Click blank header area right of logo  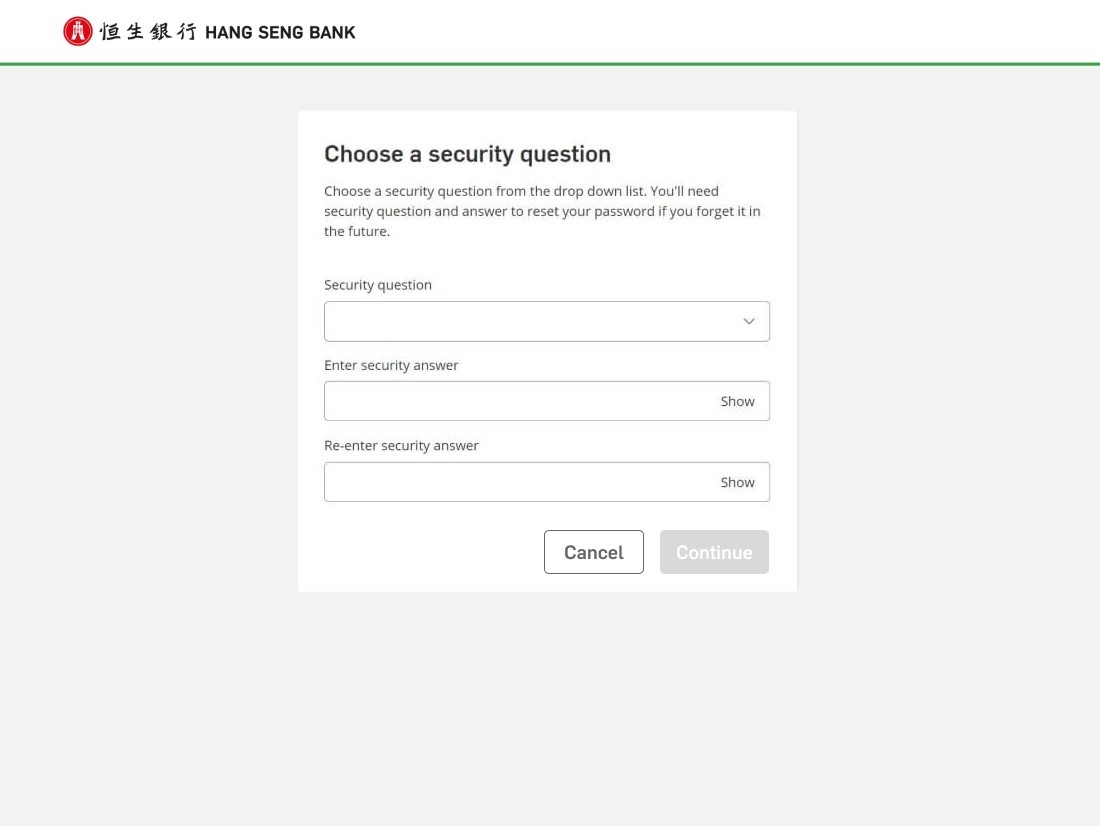720,32
